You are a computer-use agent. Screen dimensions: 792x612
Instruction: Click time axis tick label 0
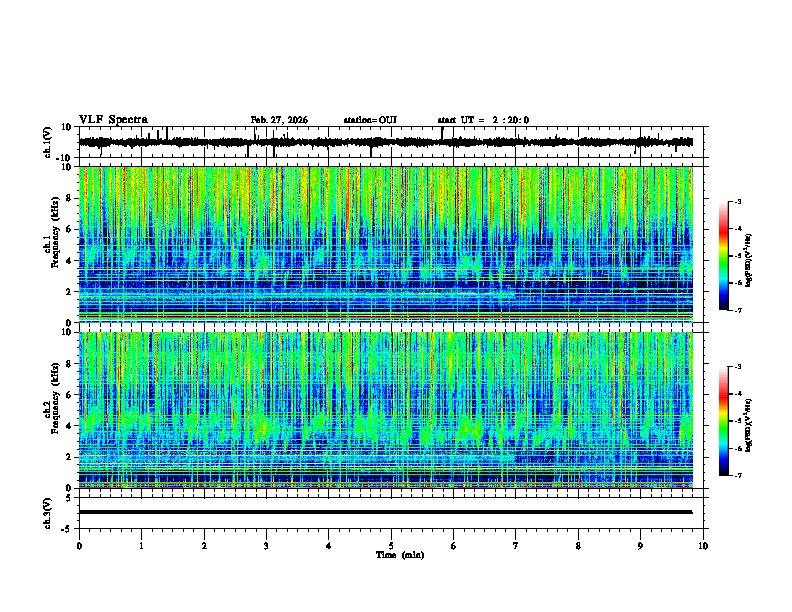pyautogui.click(x=79, y=546)
